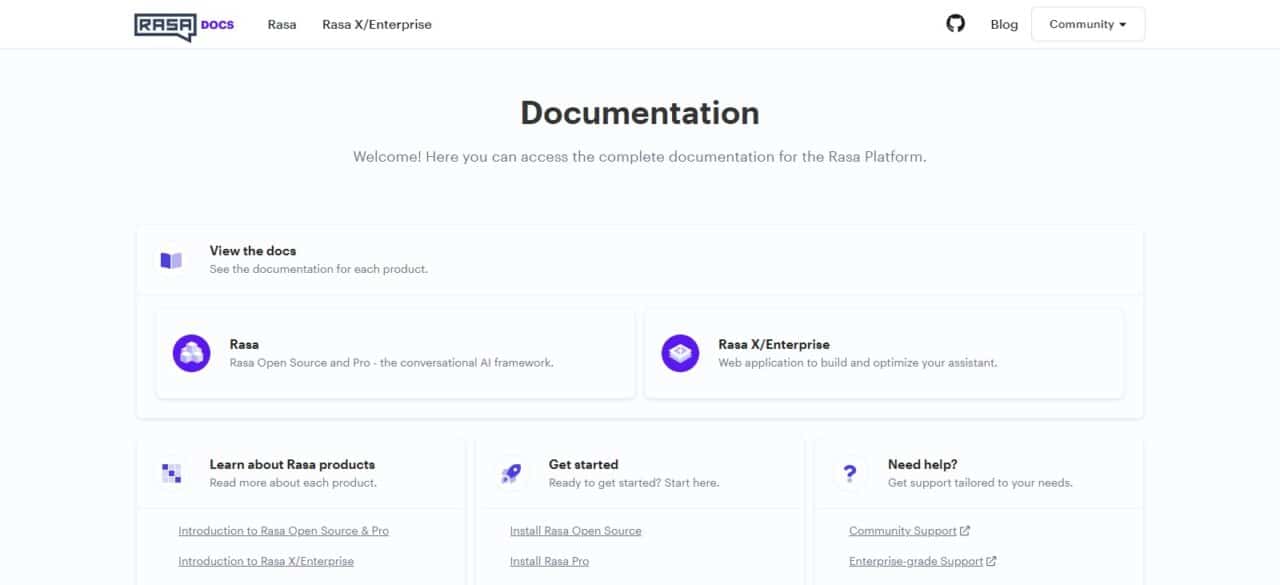Click external link icon beside Enterprise-grade Support

pos(992,561)
